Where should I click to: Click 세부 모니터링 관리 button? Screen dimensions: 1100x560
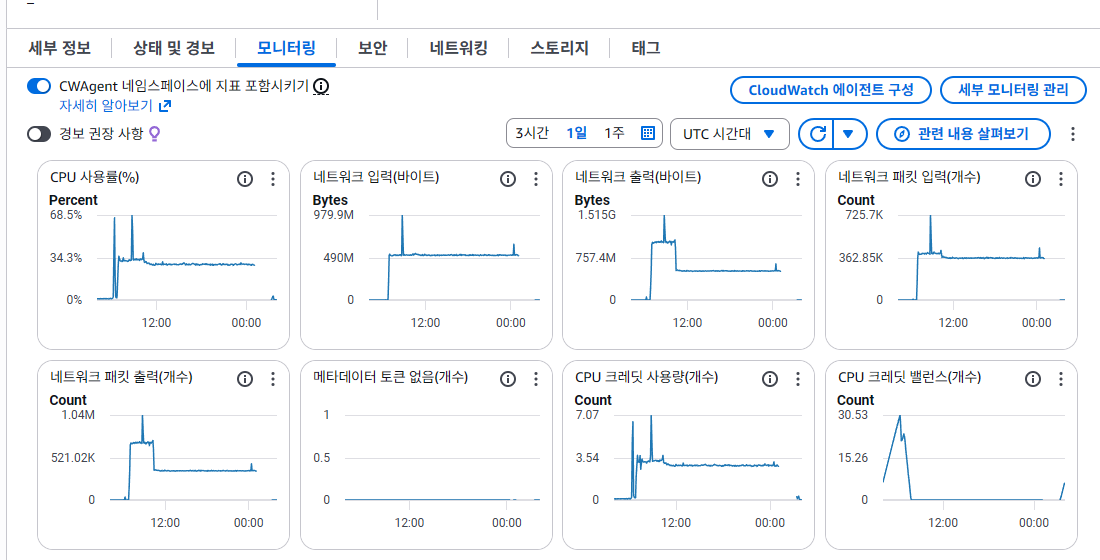tap(1013, 90)
